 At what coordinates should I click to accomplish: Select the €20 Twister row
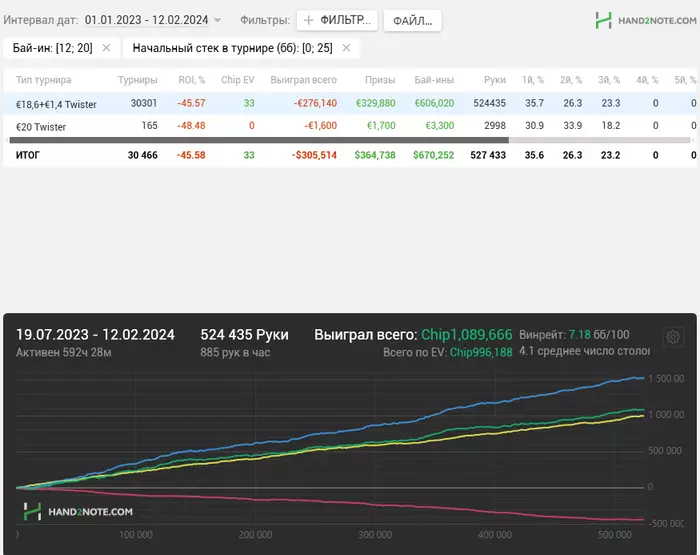coord(350,126)
